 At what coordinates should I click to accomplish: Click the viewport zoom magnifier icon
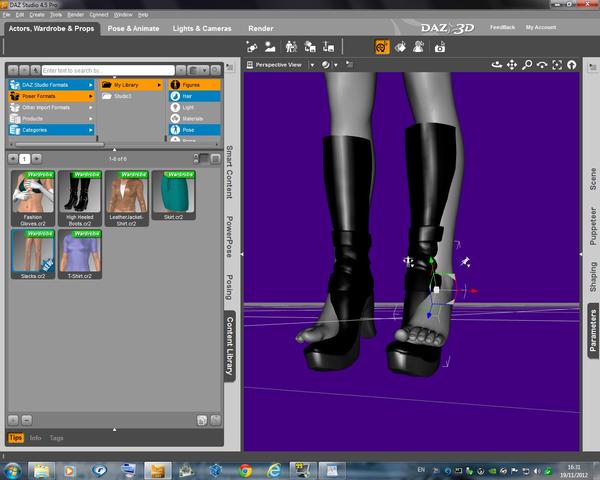pos(527,65)
